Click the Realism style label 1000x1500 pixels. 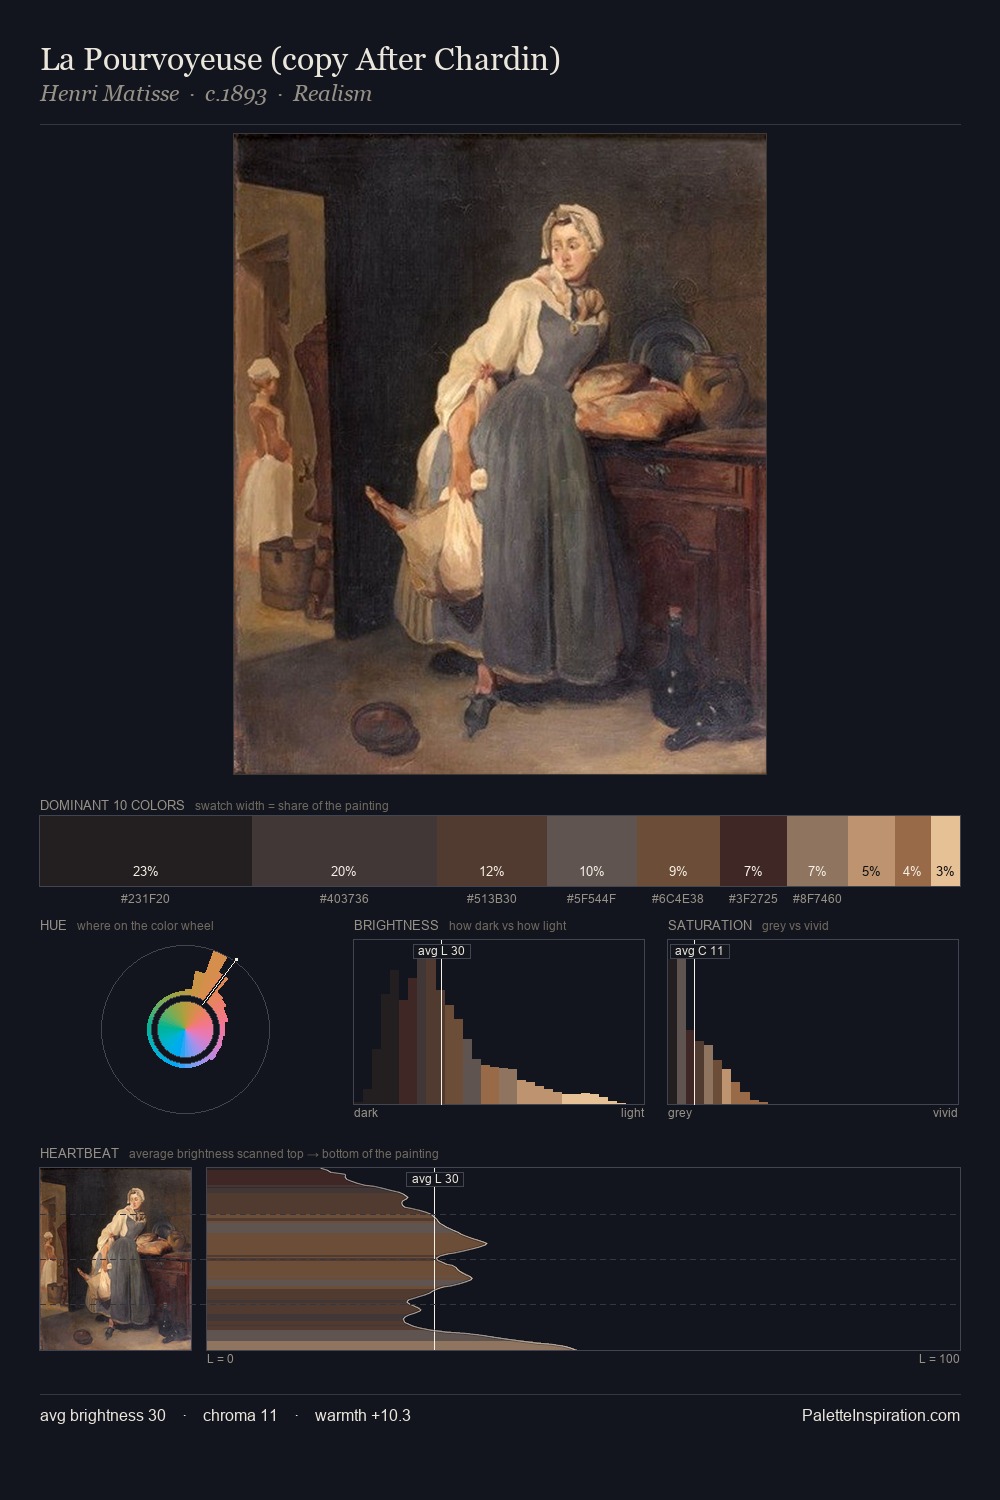click(332, 94)
